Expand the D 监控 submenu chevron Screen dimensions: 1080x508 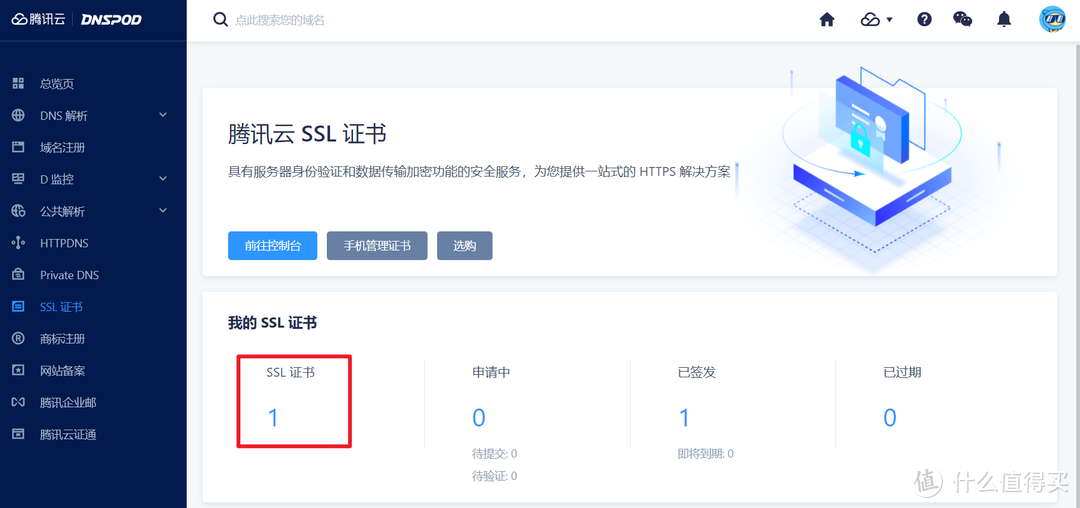[163, 179]
